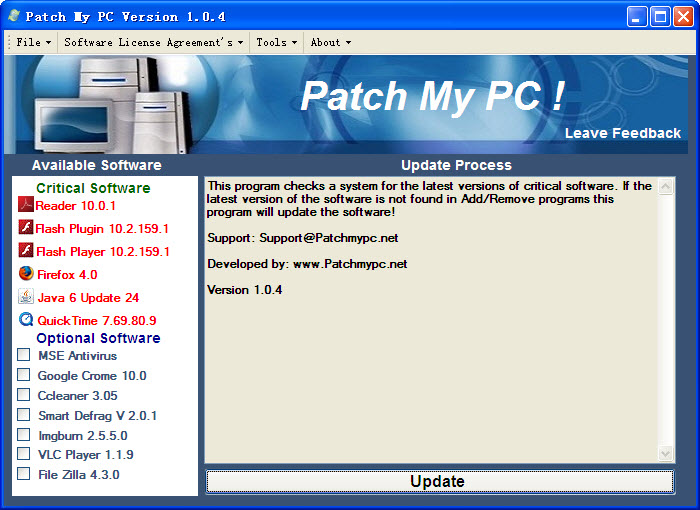Click the Flash Player icon

click(25, 250)
